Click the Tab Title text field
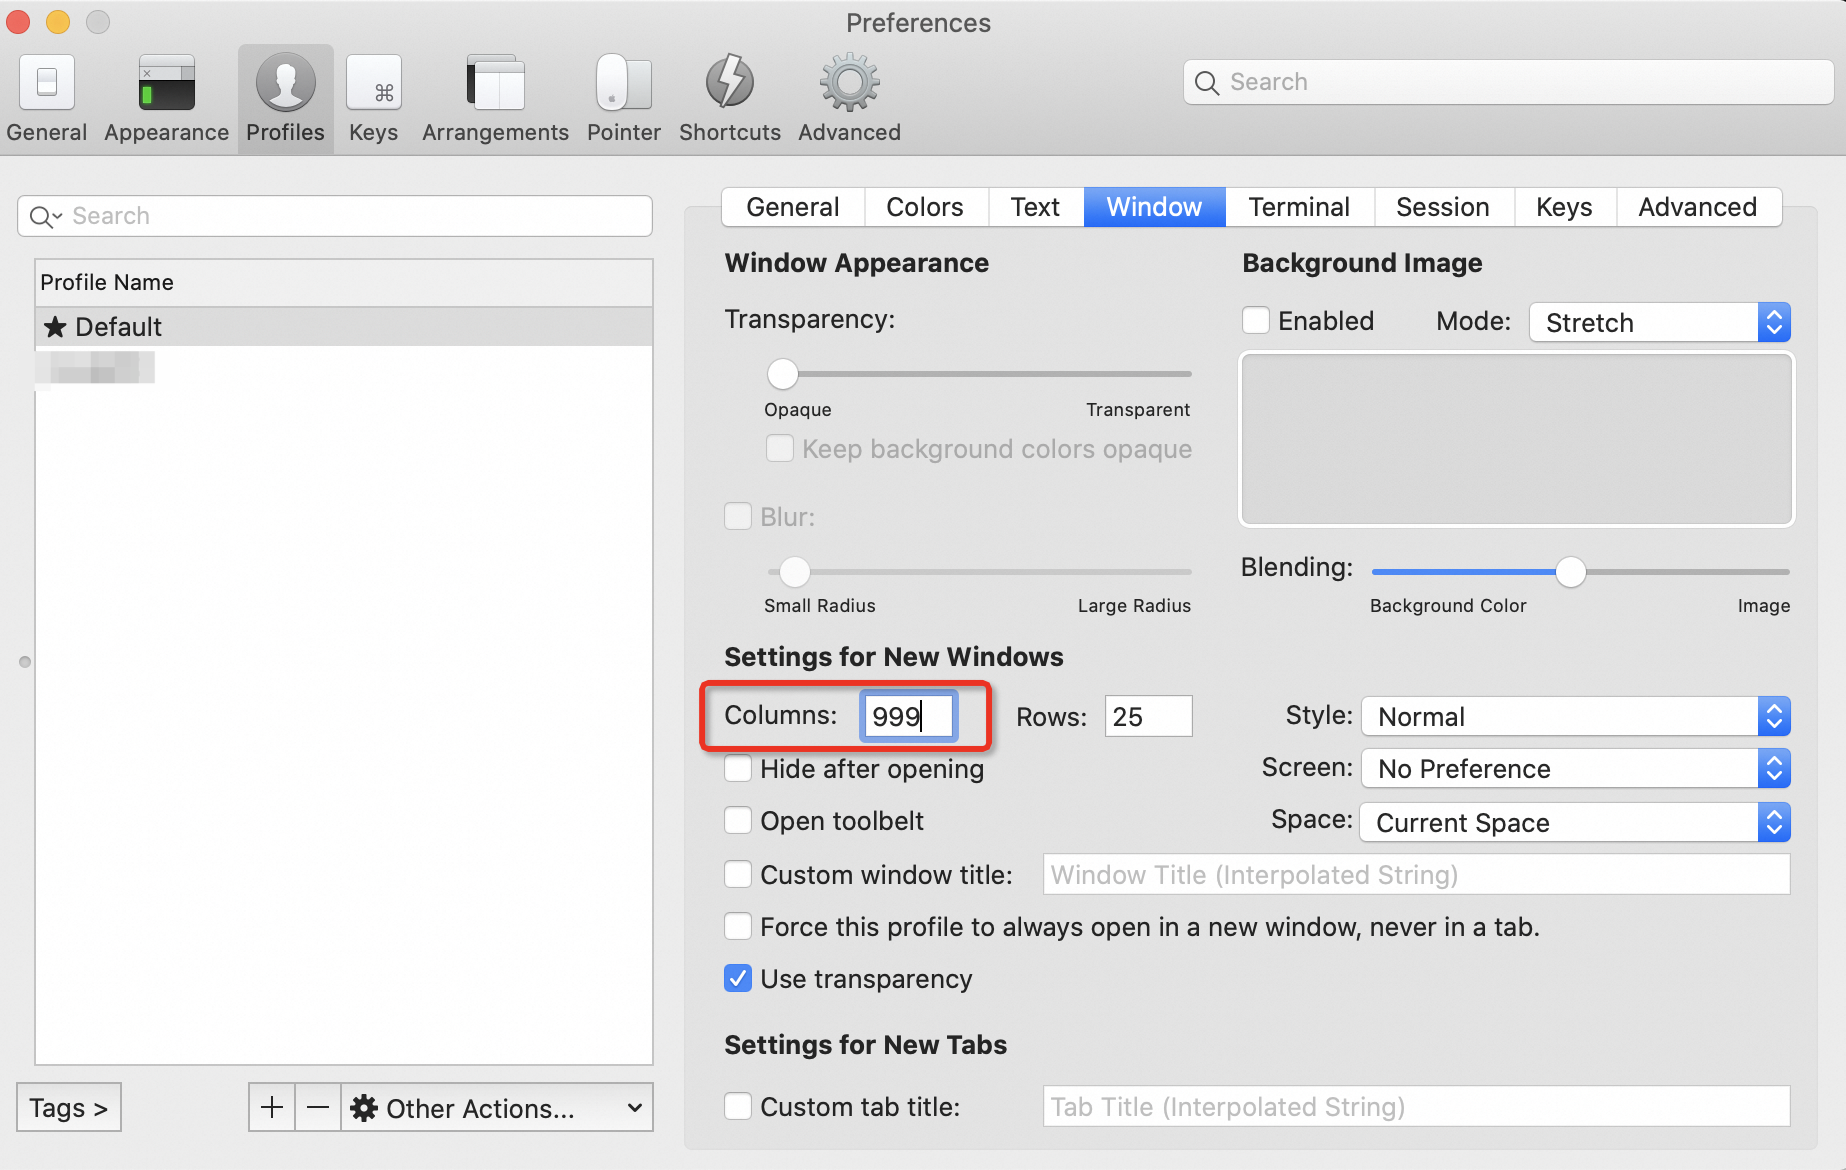The height and width of the screenshot is (1170, 1846). coord(1416,1106)
